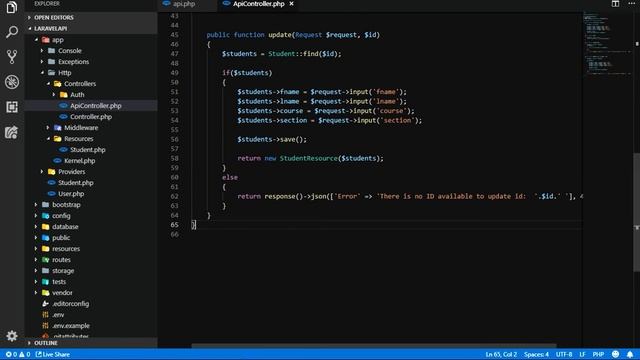Expand the Outline section
Screen dimensions: 640x360
[46, 343]
